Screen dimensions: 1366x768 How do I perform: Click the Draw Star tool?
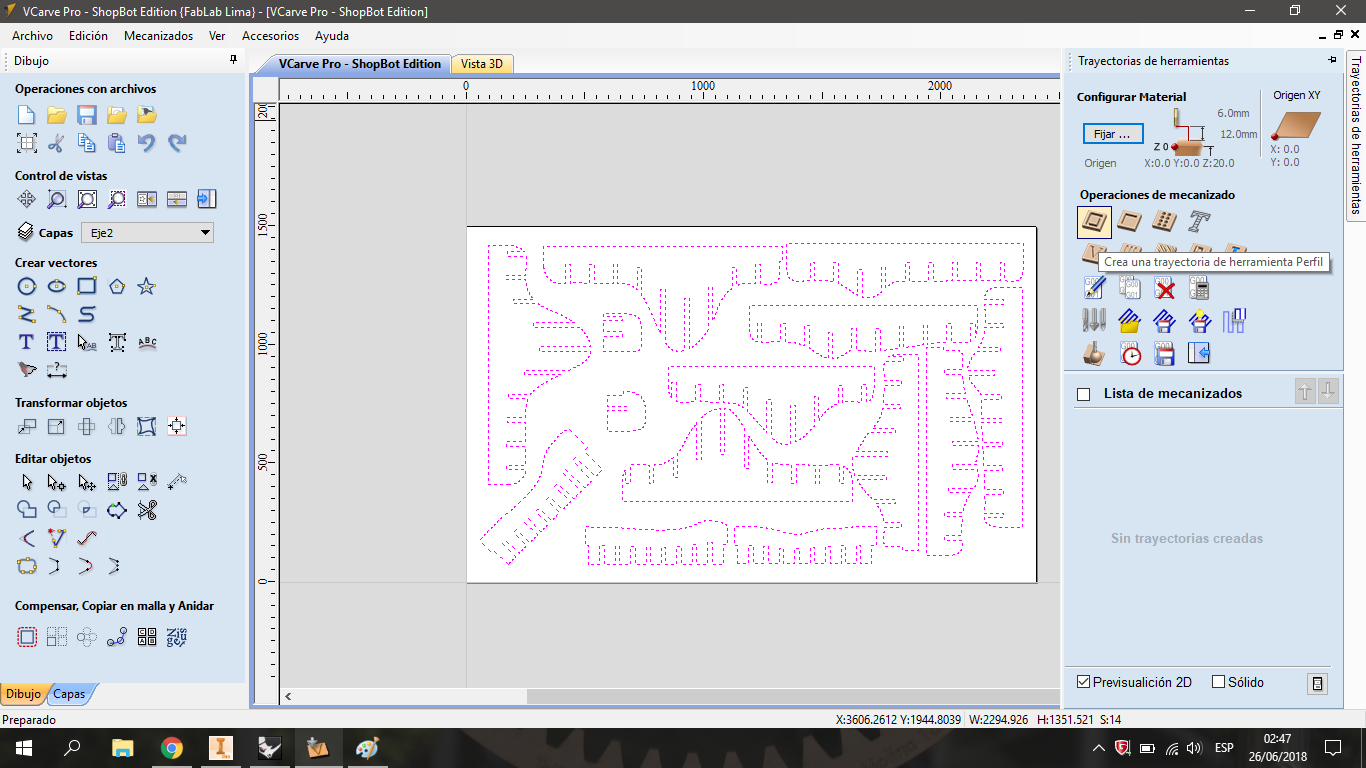click(x=147, y=287)
